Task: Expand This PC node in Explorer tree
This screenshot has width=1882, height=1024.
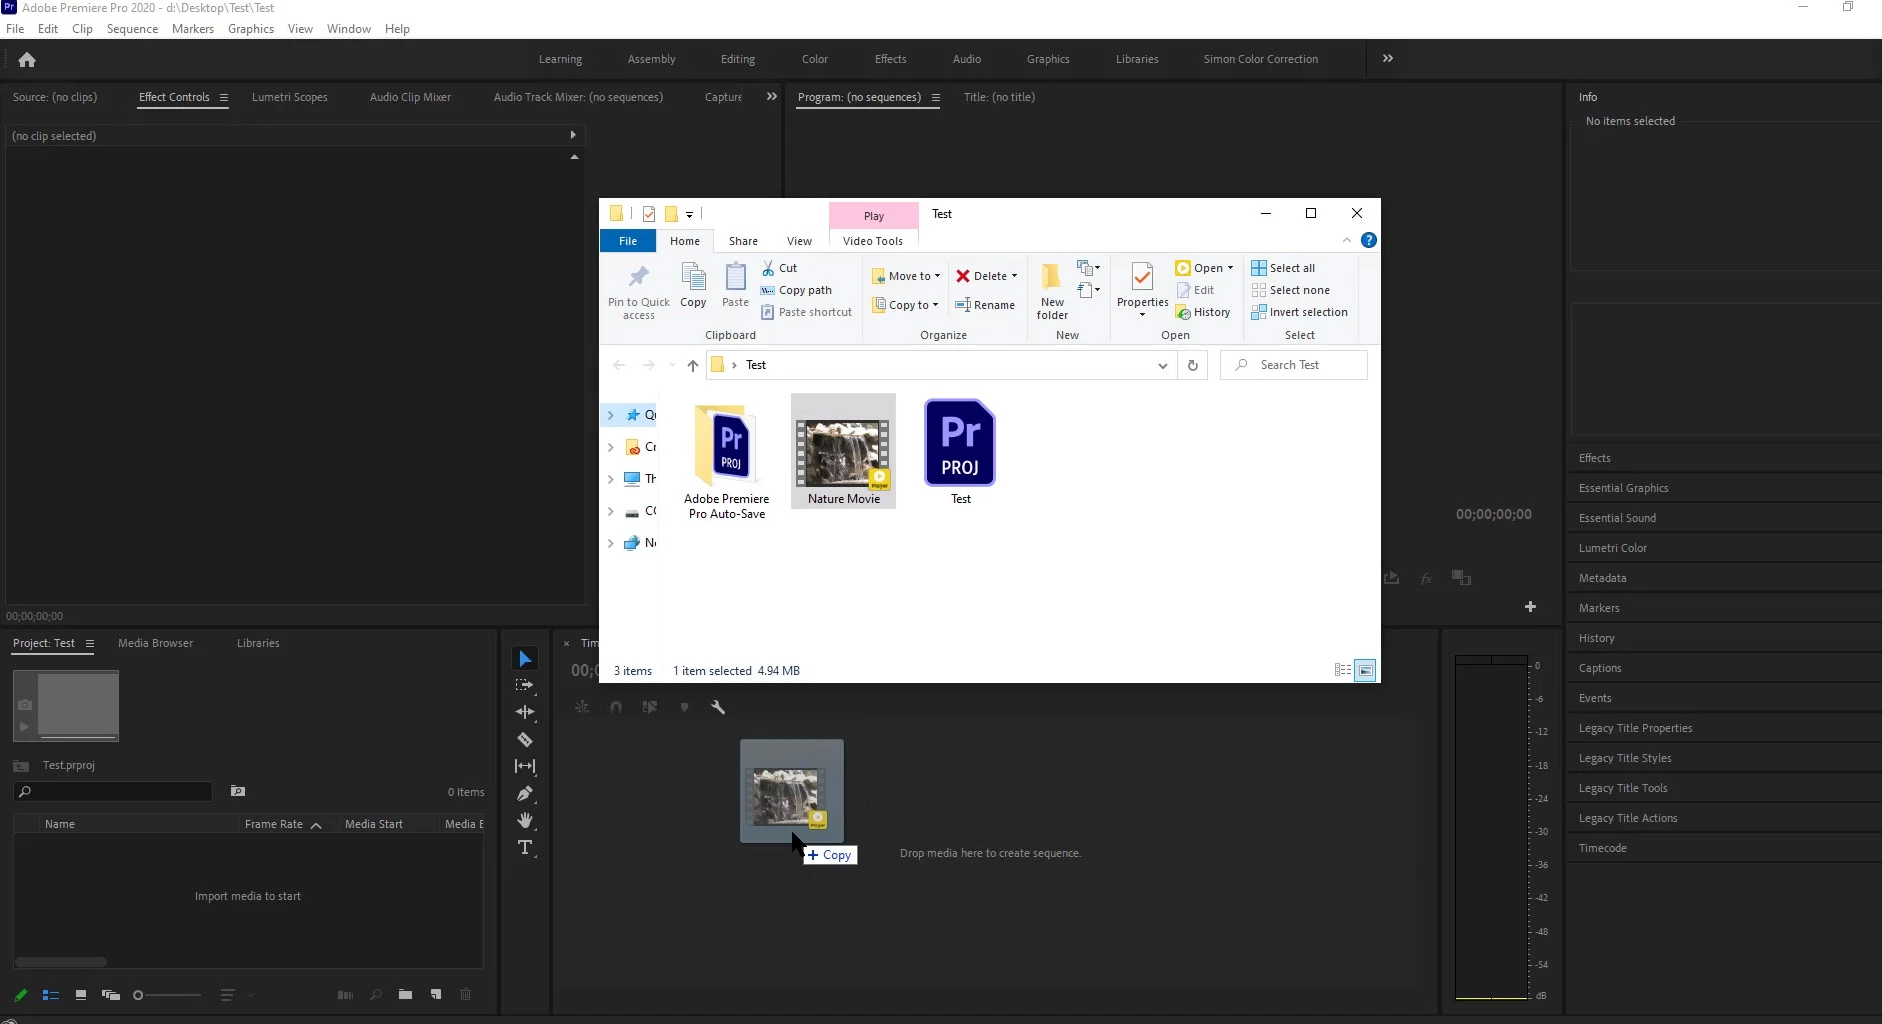Action: tap(611, 479)
